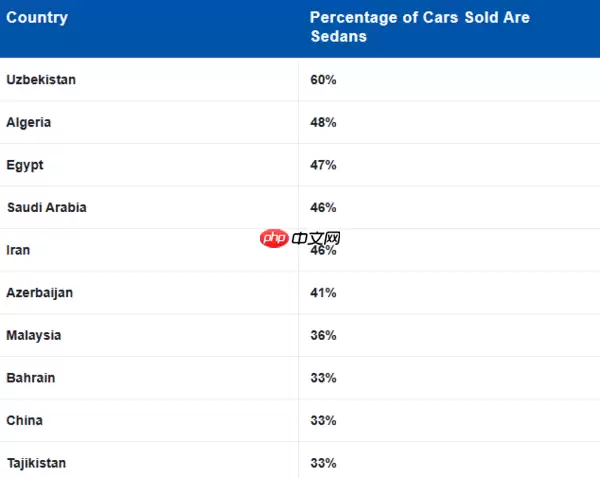600x478 pixels.
Task: Click the Saudi Arabia row label
Action: (x=46, y=208)
